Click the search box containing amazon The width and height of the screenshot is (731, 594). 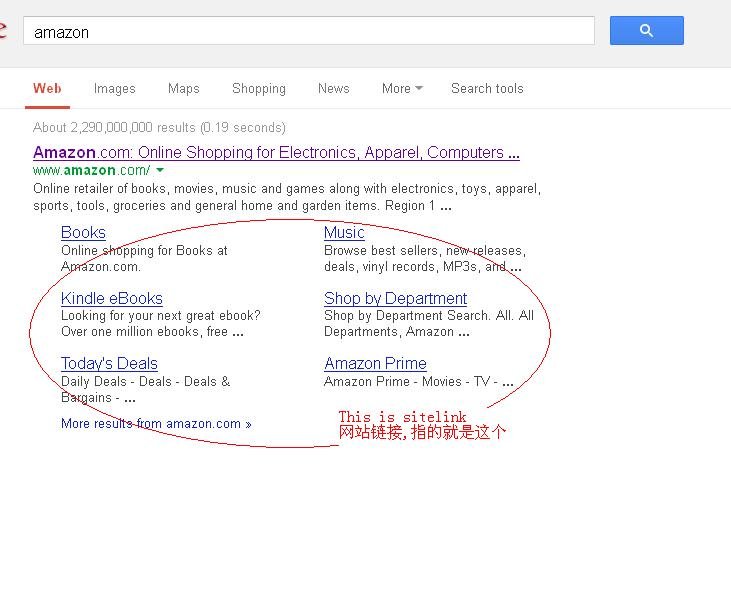point(308,31)
